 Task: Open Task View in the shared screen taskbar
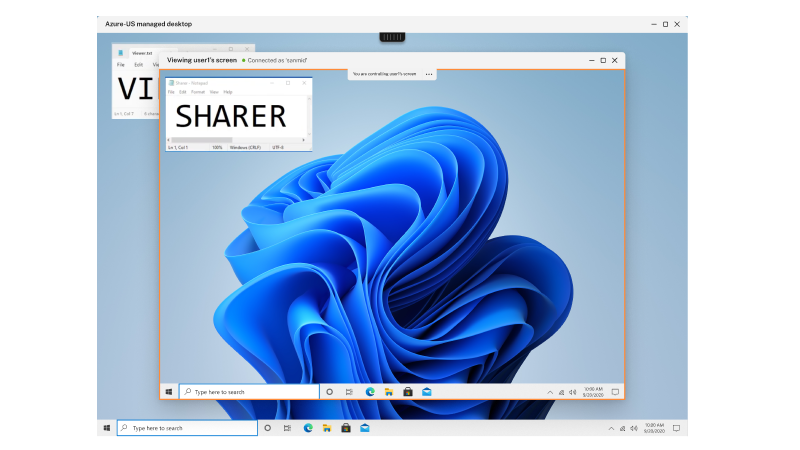point(349,392)
